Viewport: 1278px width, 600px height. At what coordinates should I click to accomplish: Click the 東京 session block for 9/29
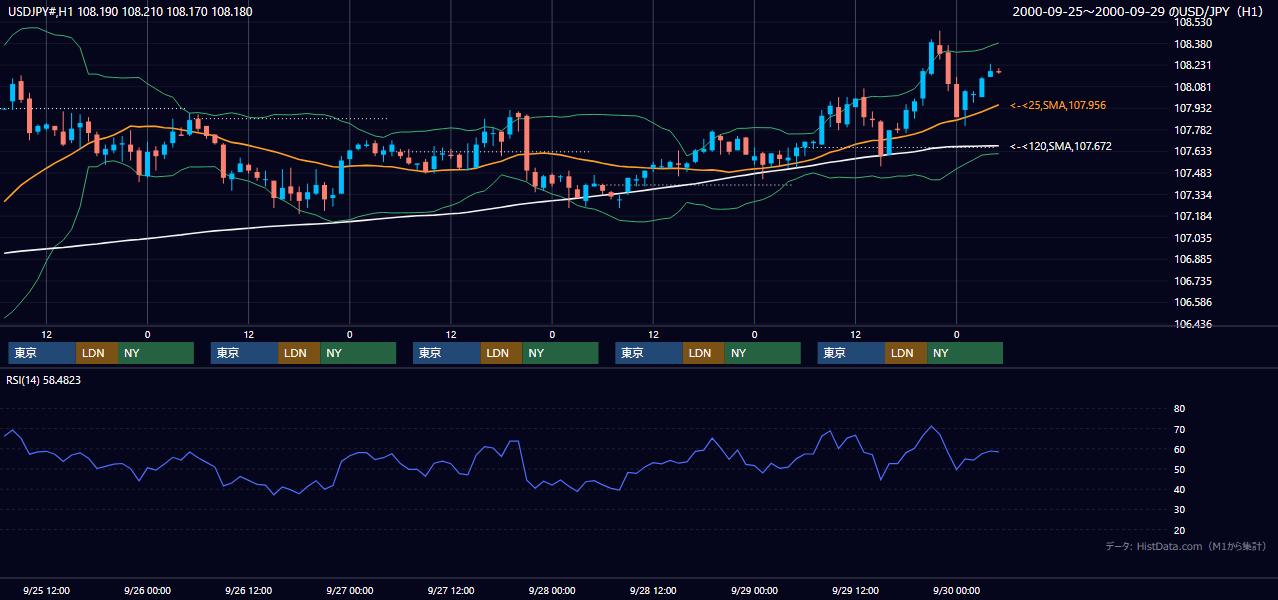(x=851, y=353)
